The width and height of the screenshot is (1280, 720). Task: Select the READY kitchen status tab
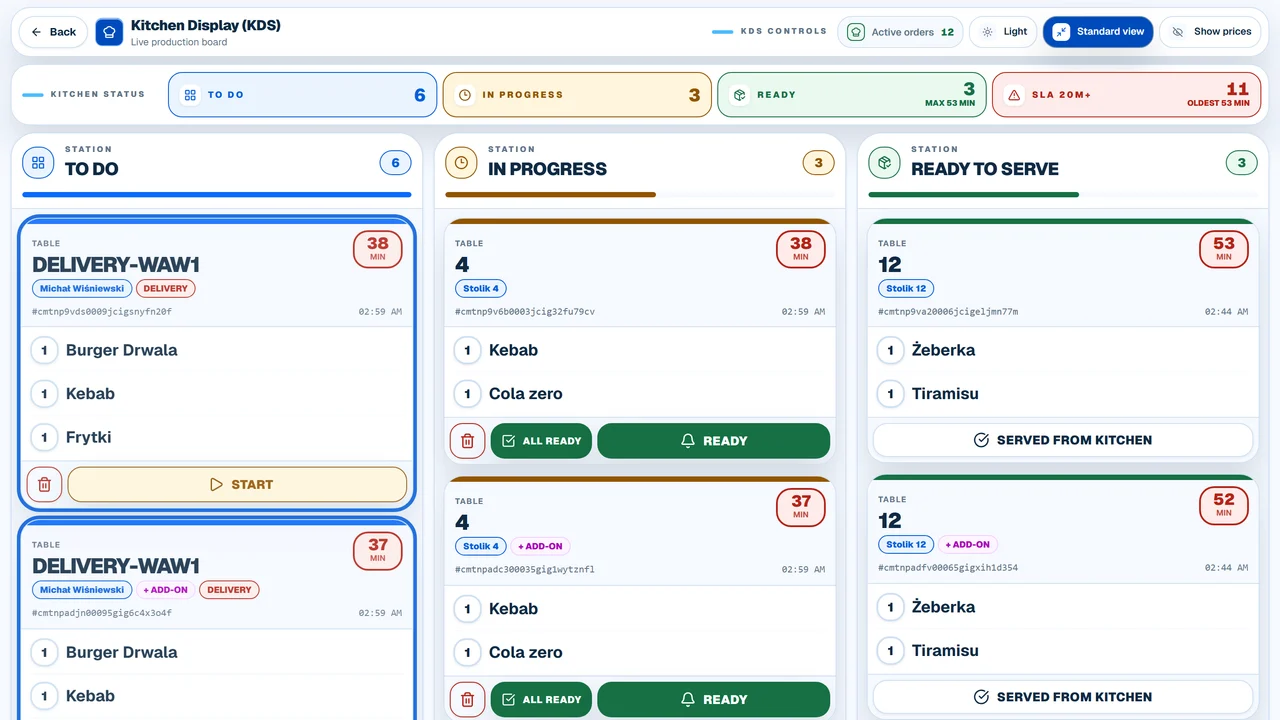tap(852, 95)
